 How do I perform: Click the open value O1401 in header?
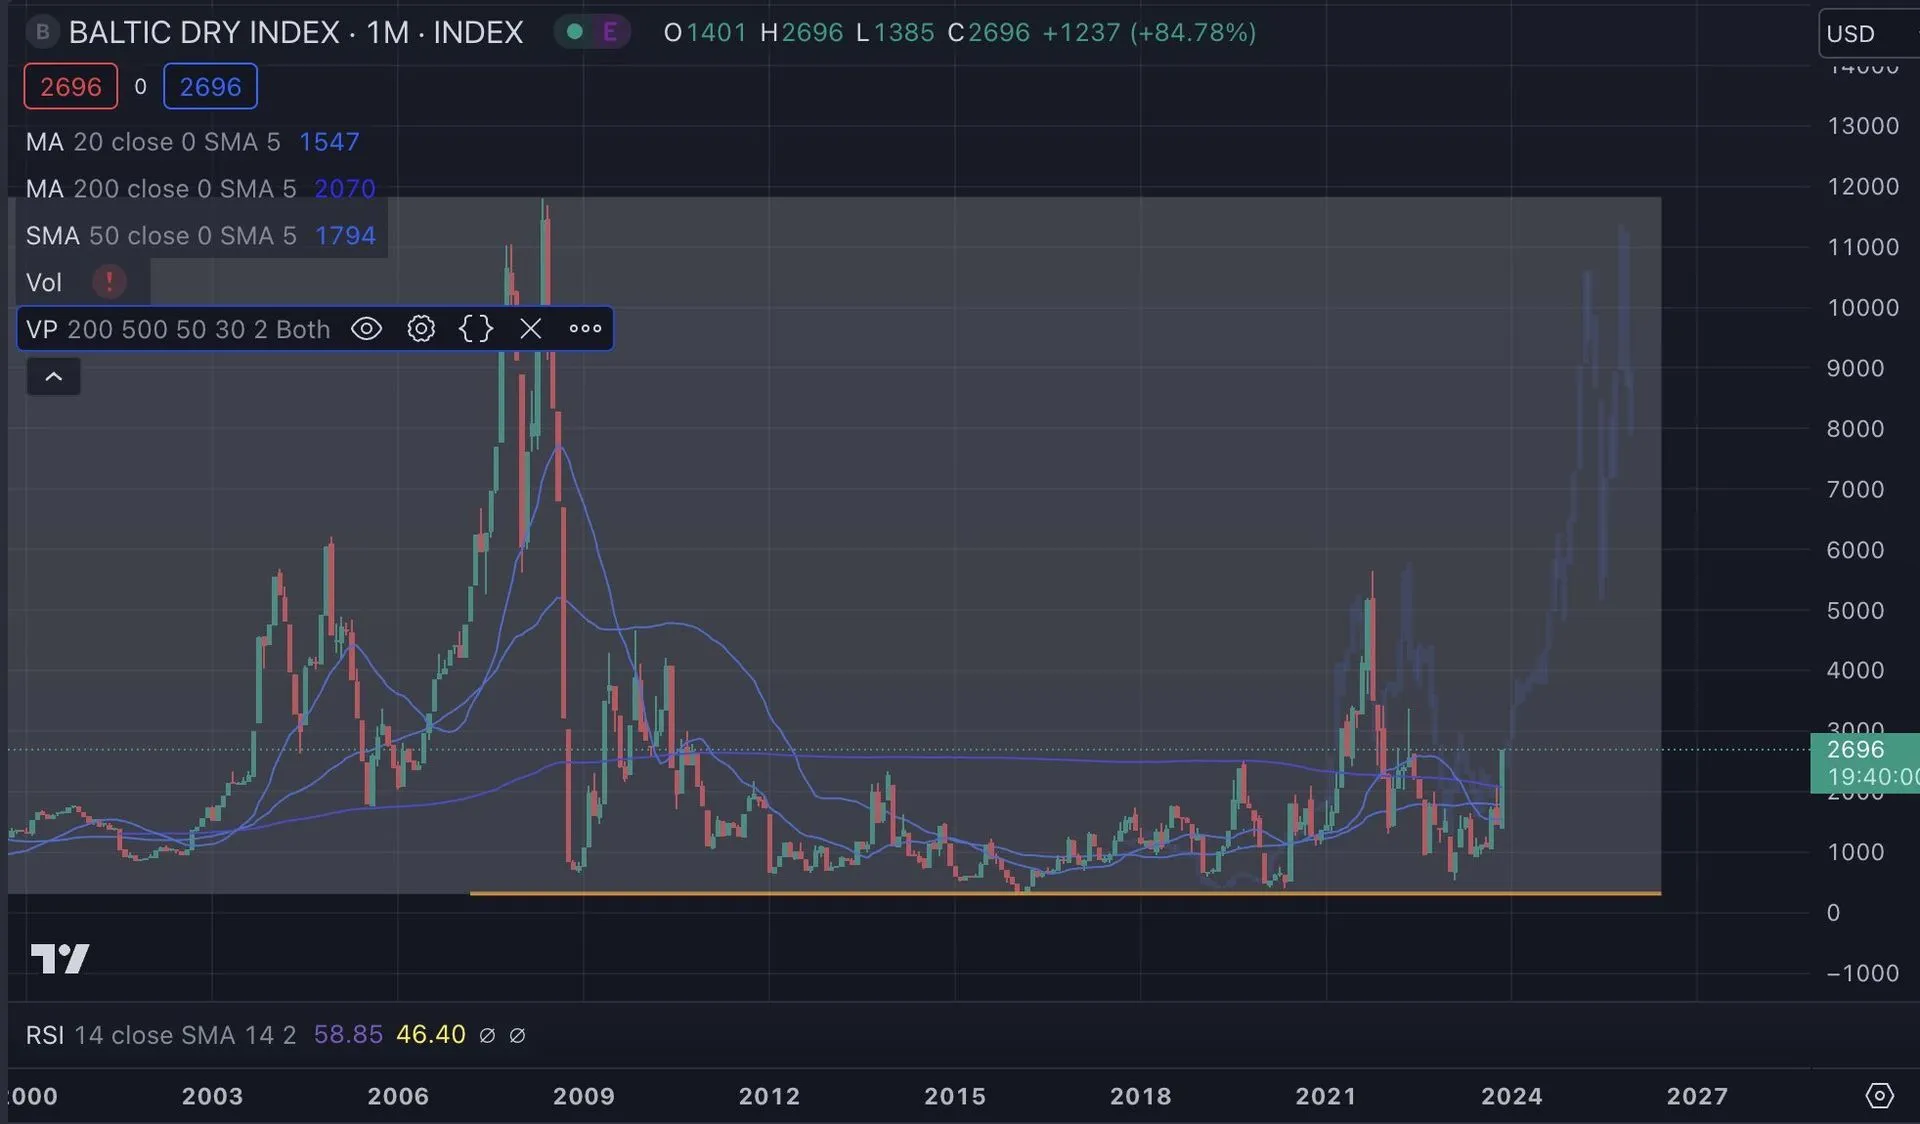[705, 32]
